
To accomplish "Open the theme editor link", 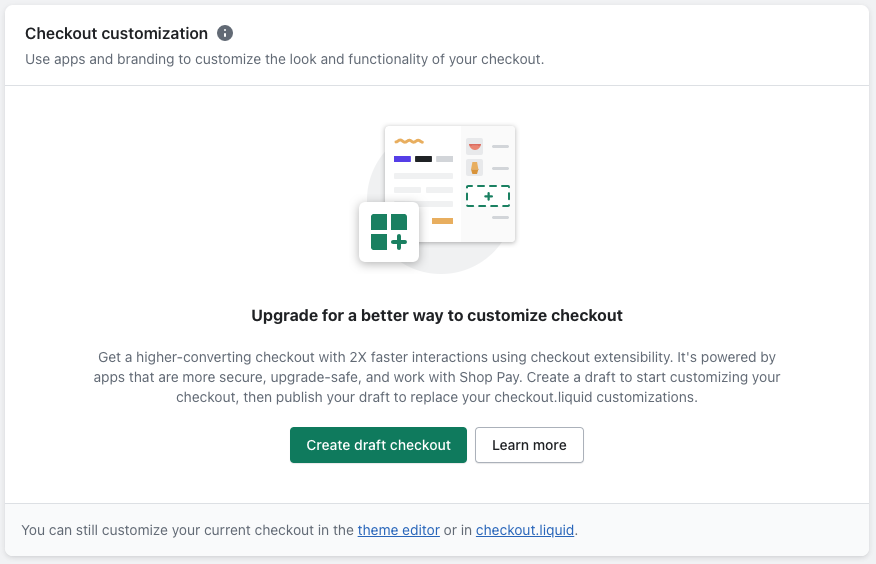I will click(x=398, y=530).
